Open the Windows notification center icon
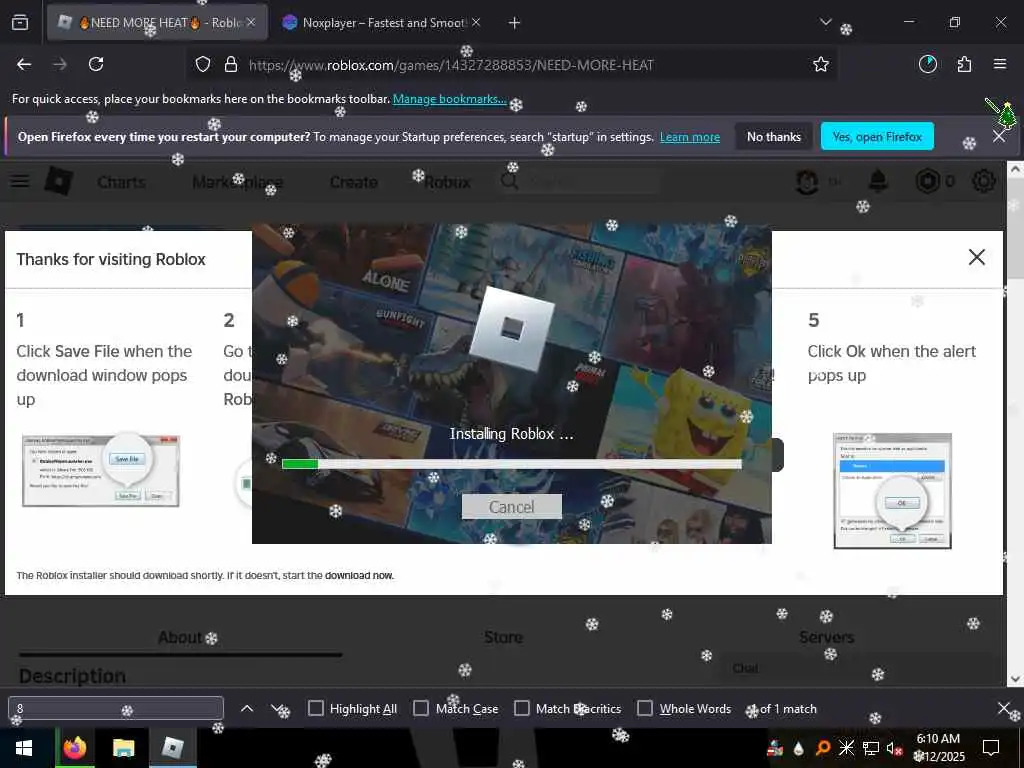The image size is (1024, 768). coord(991,748)
